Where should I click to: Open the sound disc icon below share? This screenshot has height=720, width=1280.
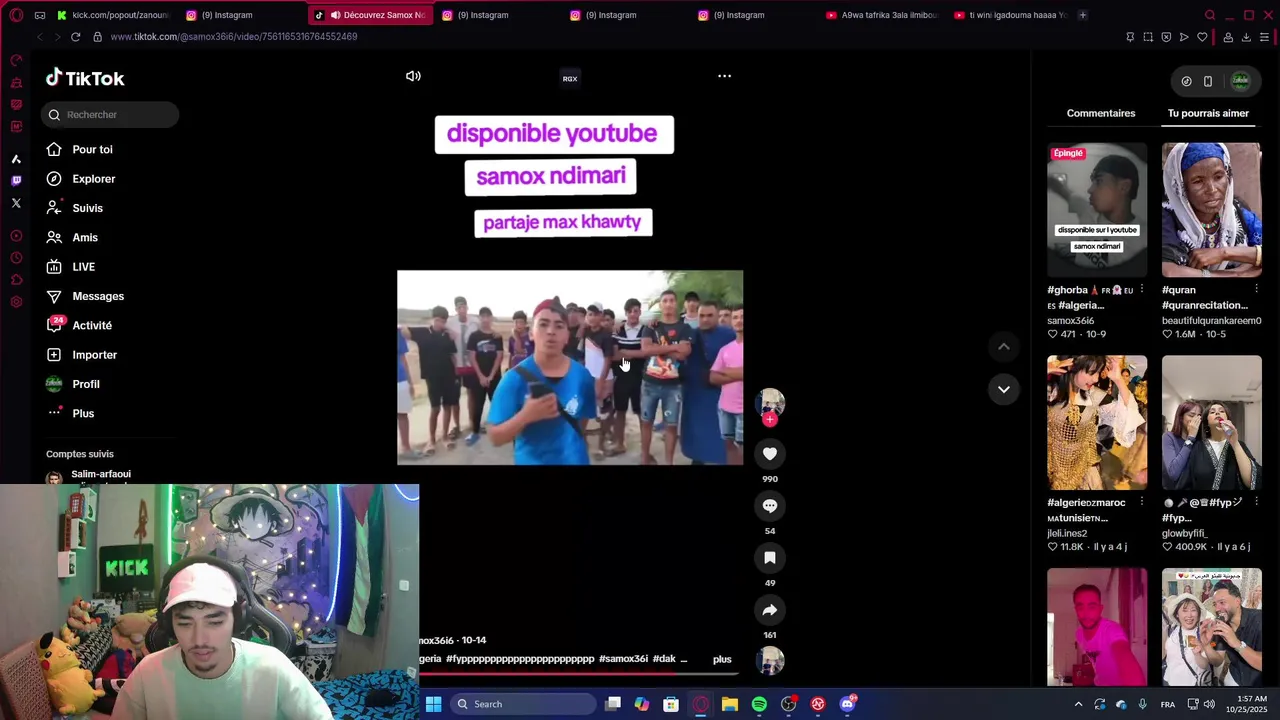point(770,661)
